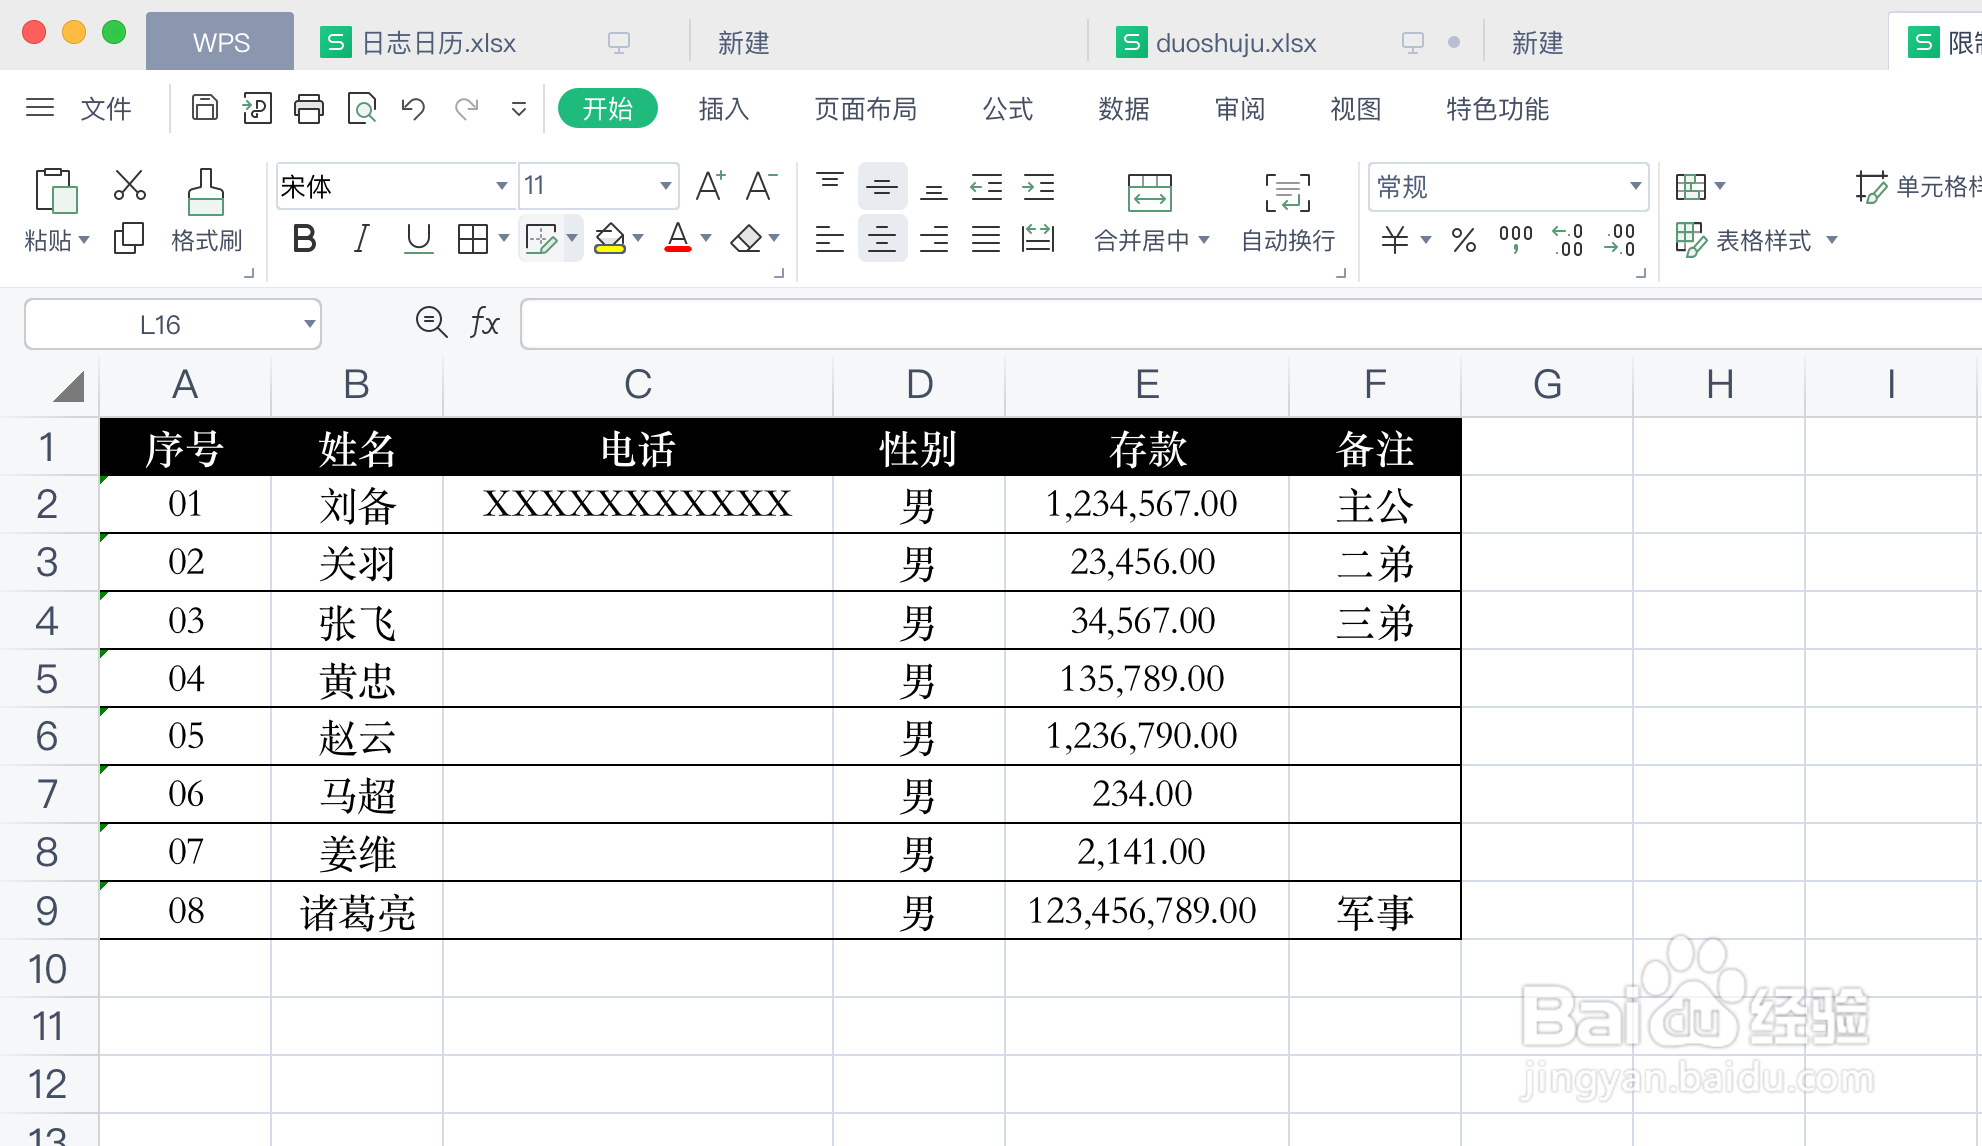
Task: Click the Percent style icon
Action: (x=1464, y=240)
